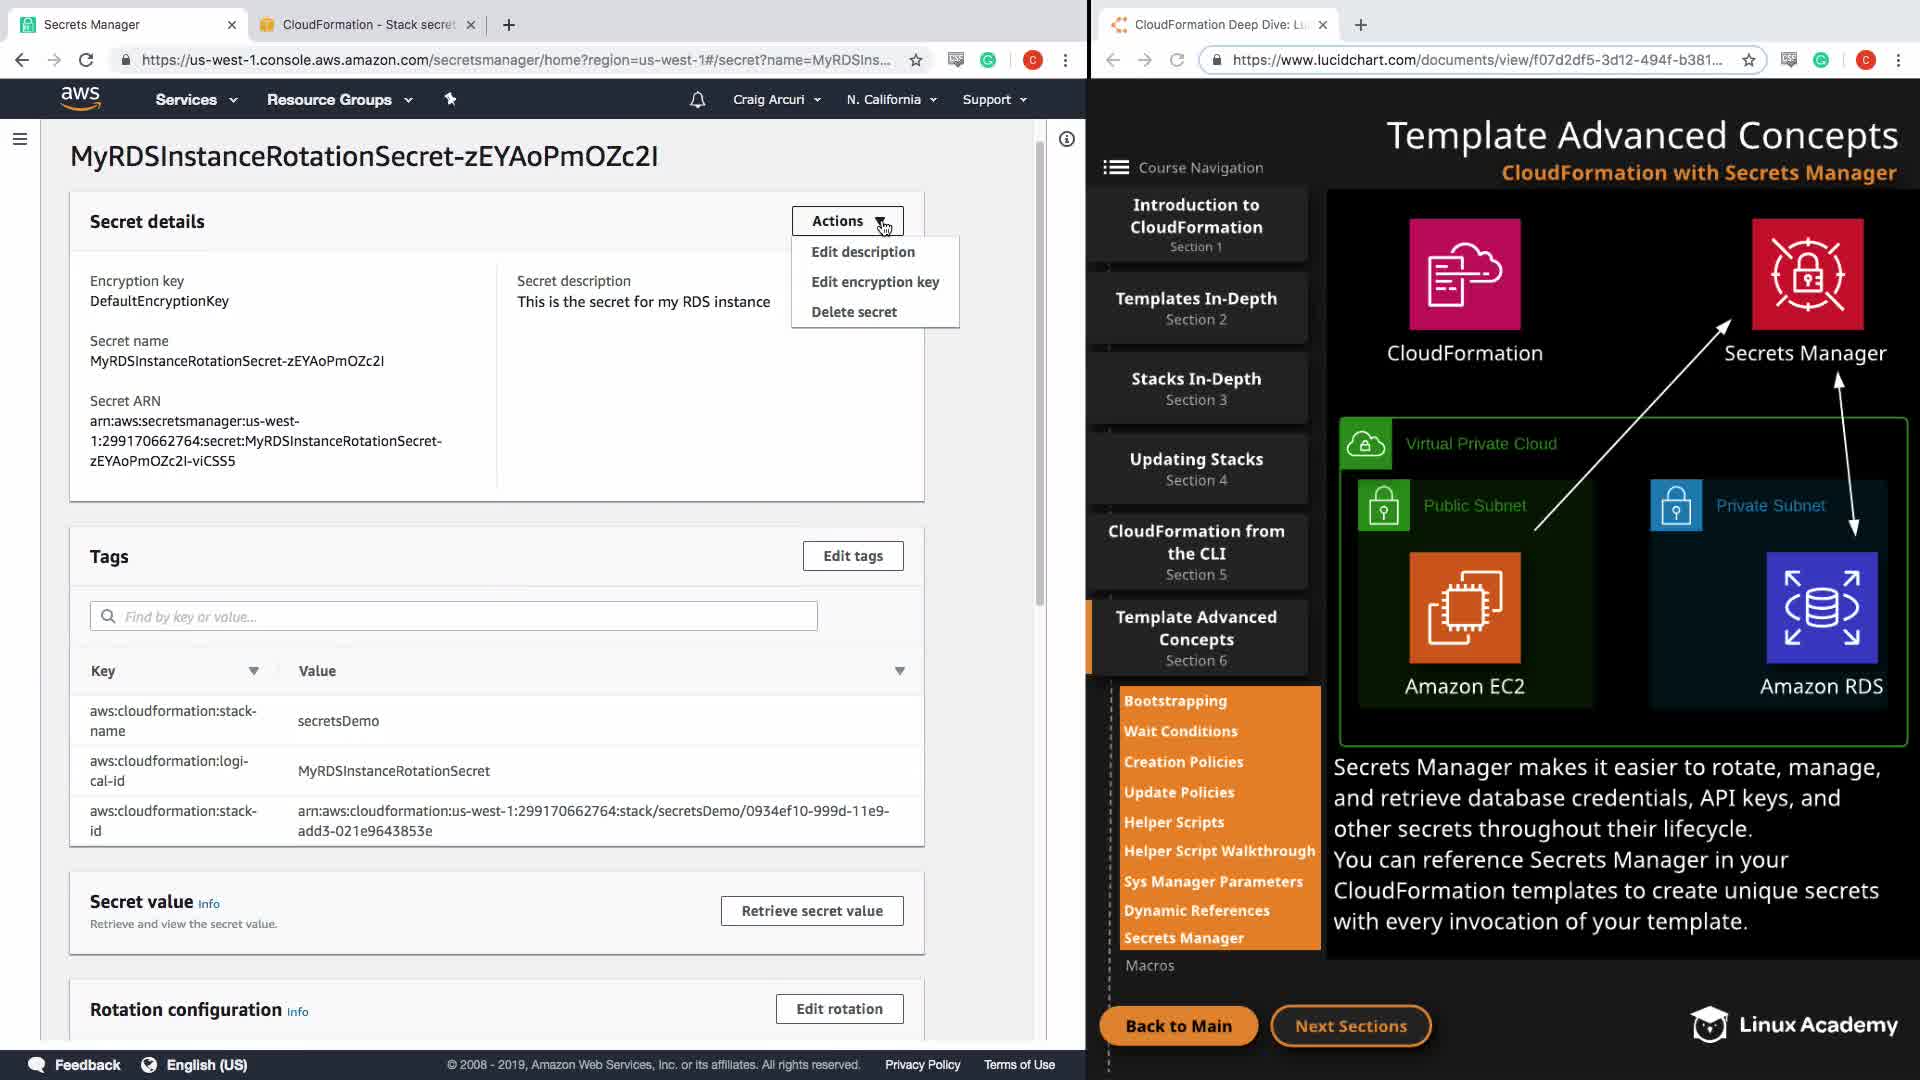Image resolution: width=1920 pixels, height=1080 pixels.
Task: Open Craig Arcuri account dropdown
Action: click(x=776, y=100)
